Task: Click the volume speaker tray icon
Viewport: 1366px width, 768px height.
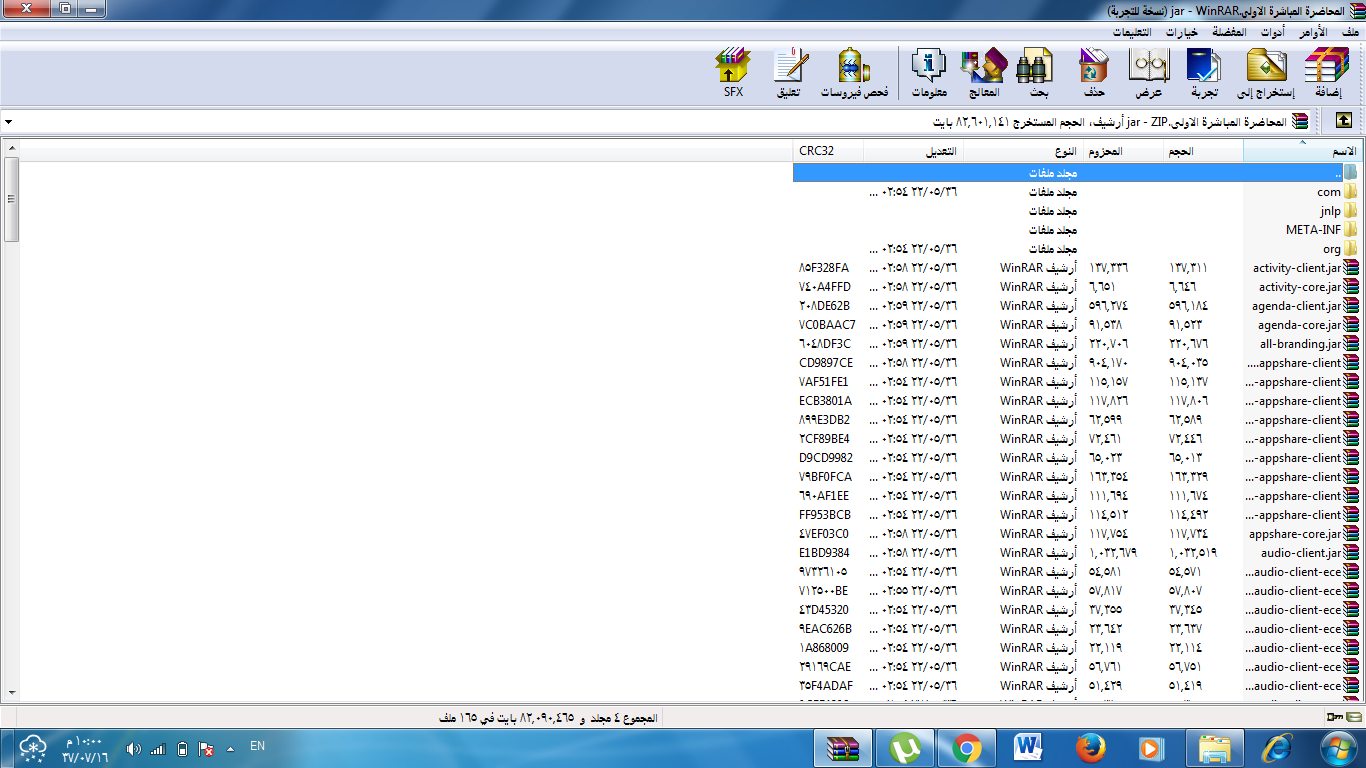Action: (133, 748)
